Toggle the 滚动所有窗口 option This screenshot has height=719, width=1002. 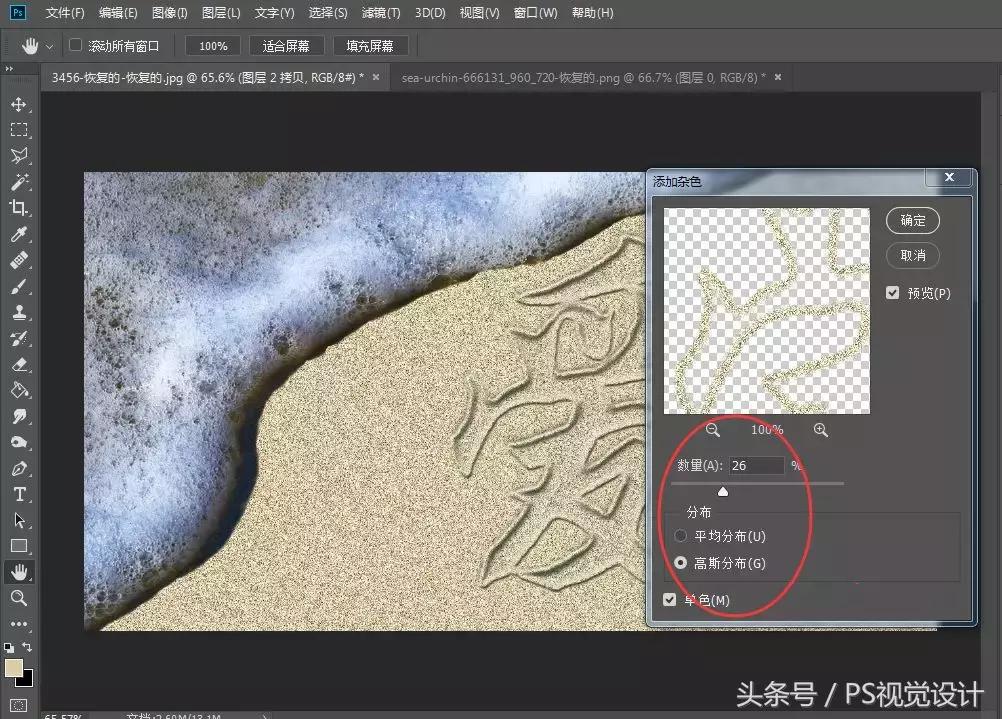click(75, 45)
